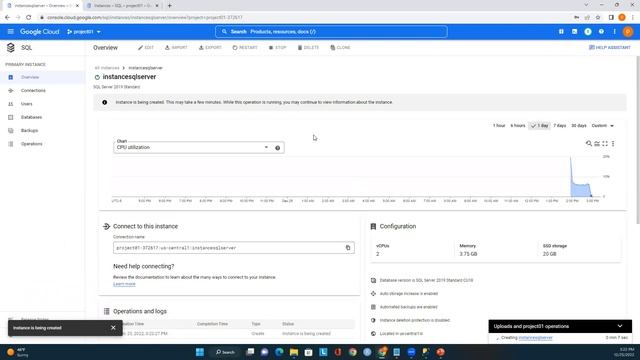Viewport: 640px width, 360px height.
Task: Select the 1 hour time range
Action: point(499,126)
